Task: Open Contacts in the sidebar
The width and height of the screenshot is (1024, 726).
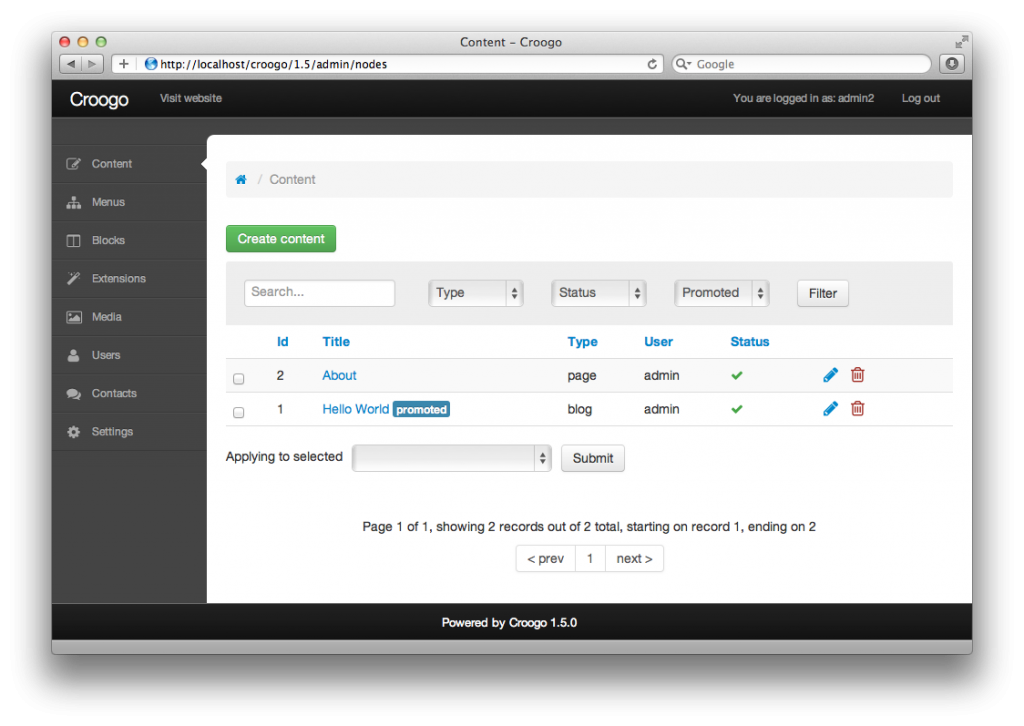Action: [129, 394]
